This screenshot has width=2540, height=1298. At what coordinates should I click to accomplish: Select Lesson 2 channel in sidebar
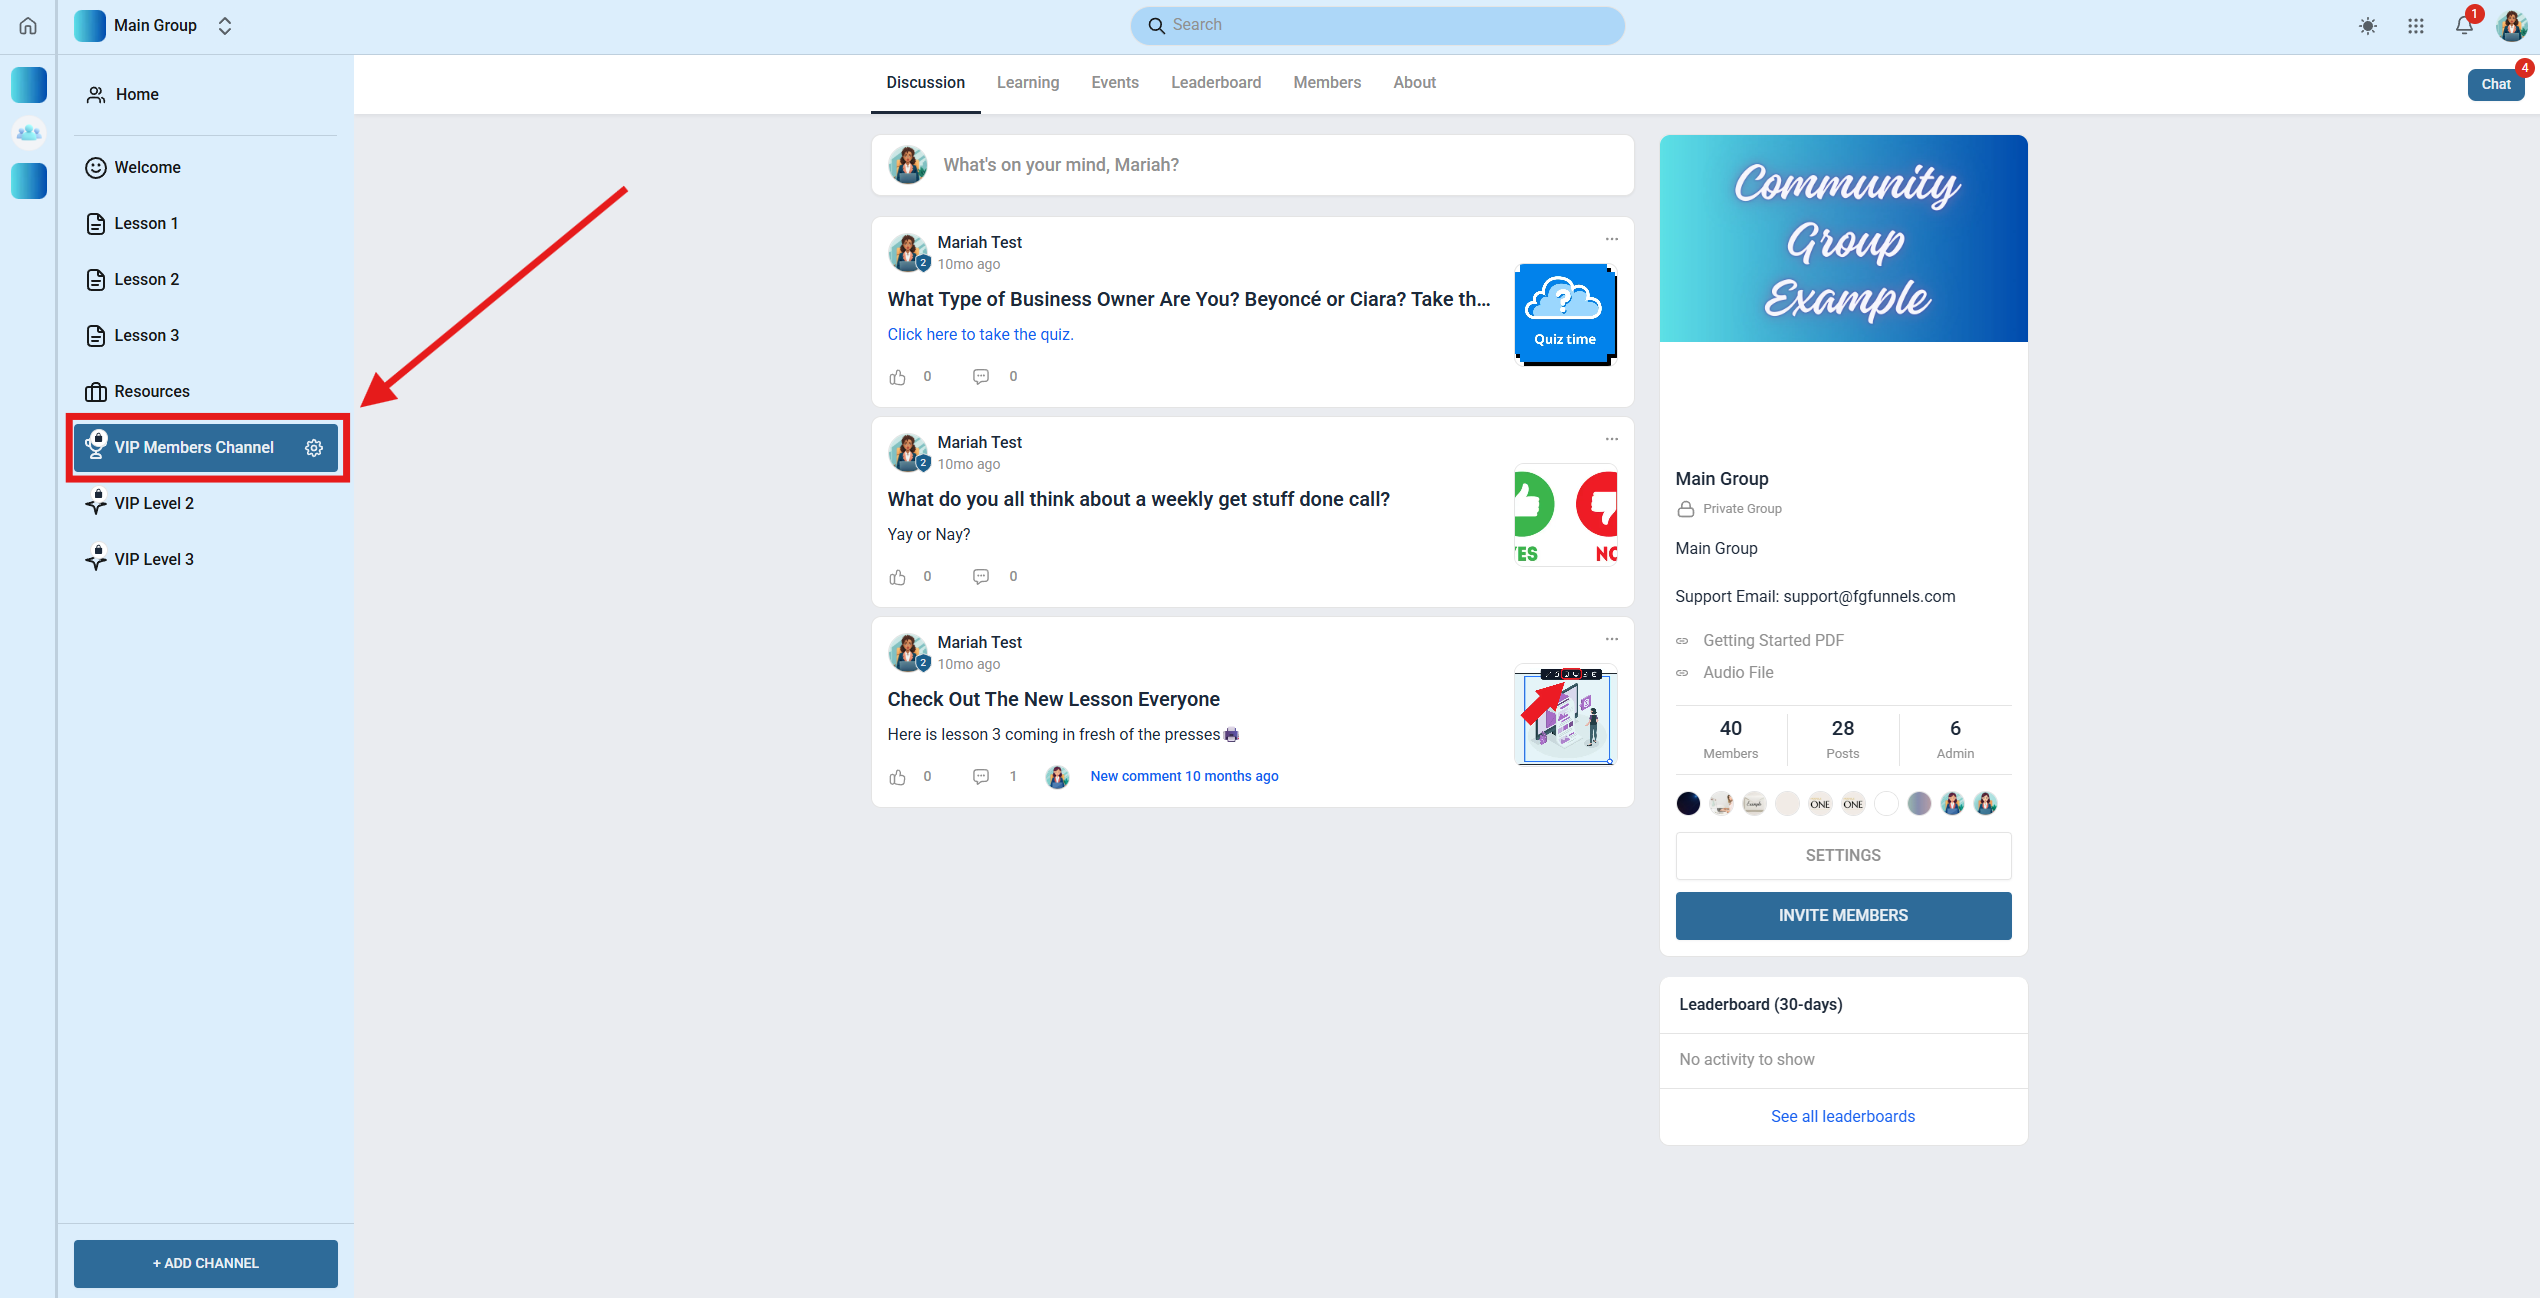146,280
